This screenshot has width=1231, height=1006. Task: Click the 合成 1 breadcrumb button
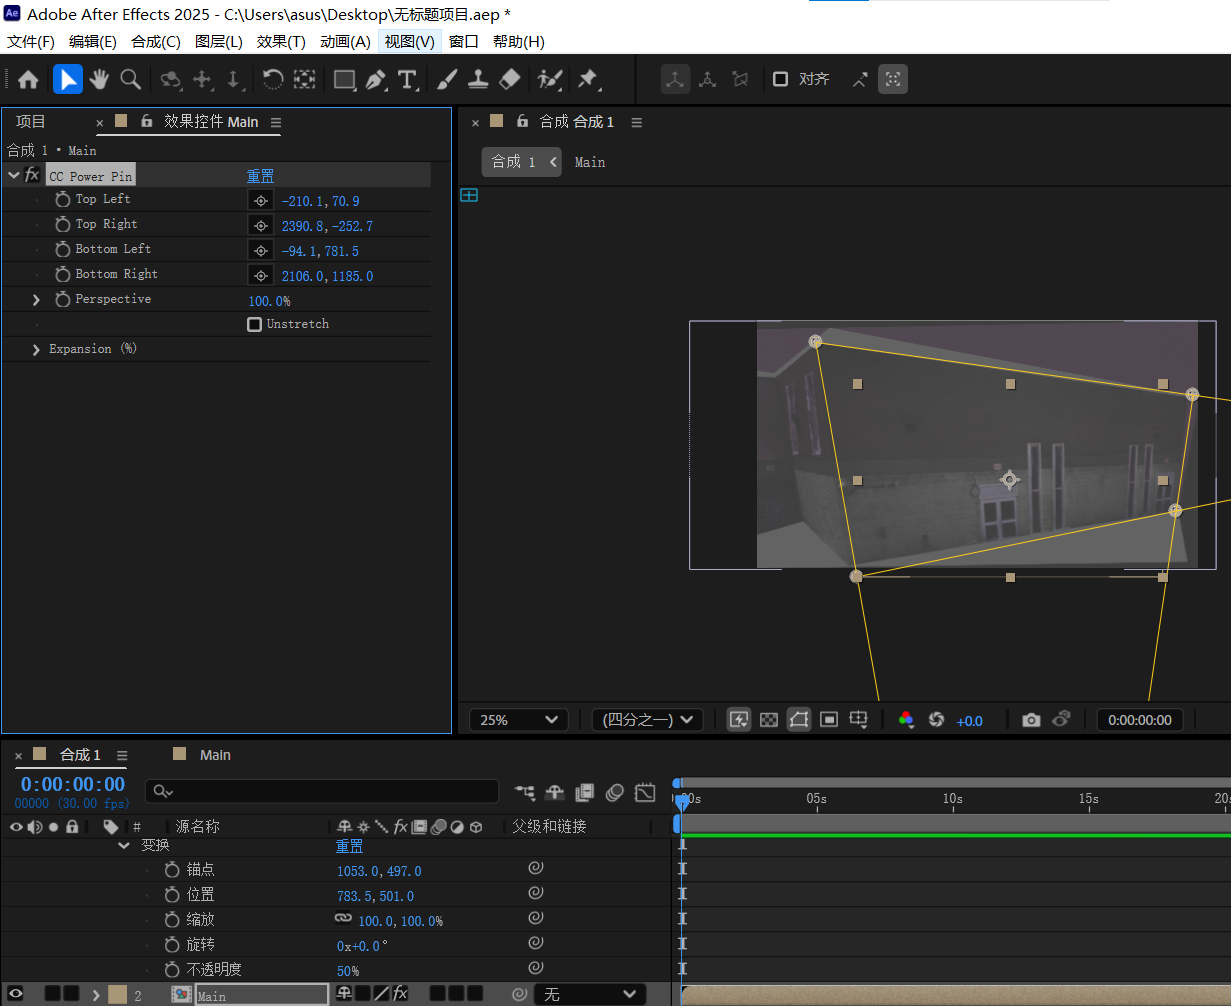(x=513, y=162)
